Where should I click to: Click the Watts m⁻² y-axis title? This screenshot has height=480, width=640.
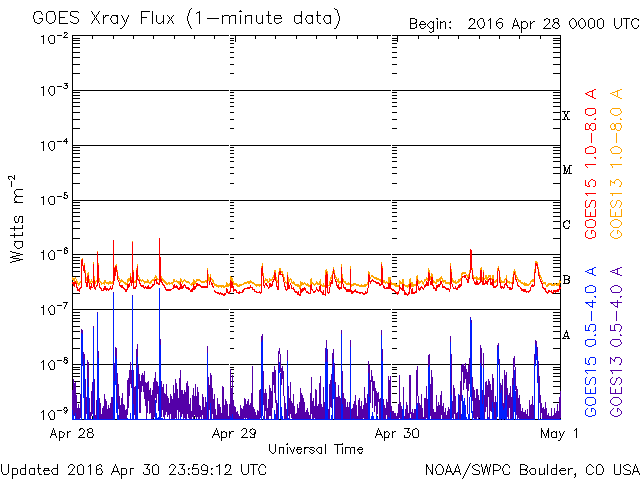17,218
